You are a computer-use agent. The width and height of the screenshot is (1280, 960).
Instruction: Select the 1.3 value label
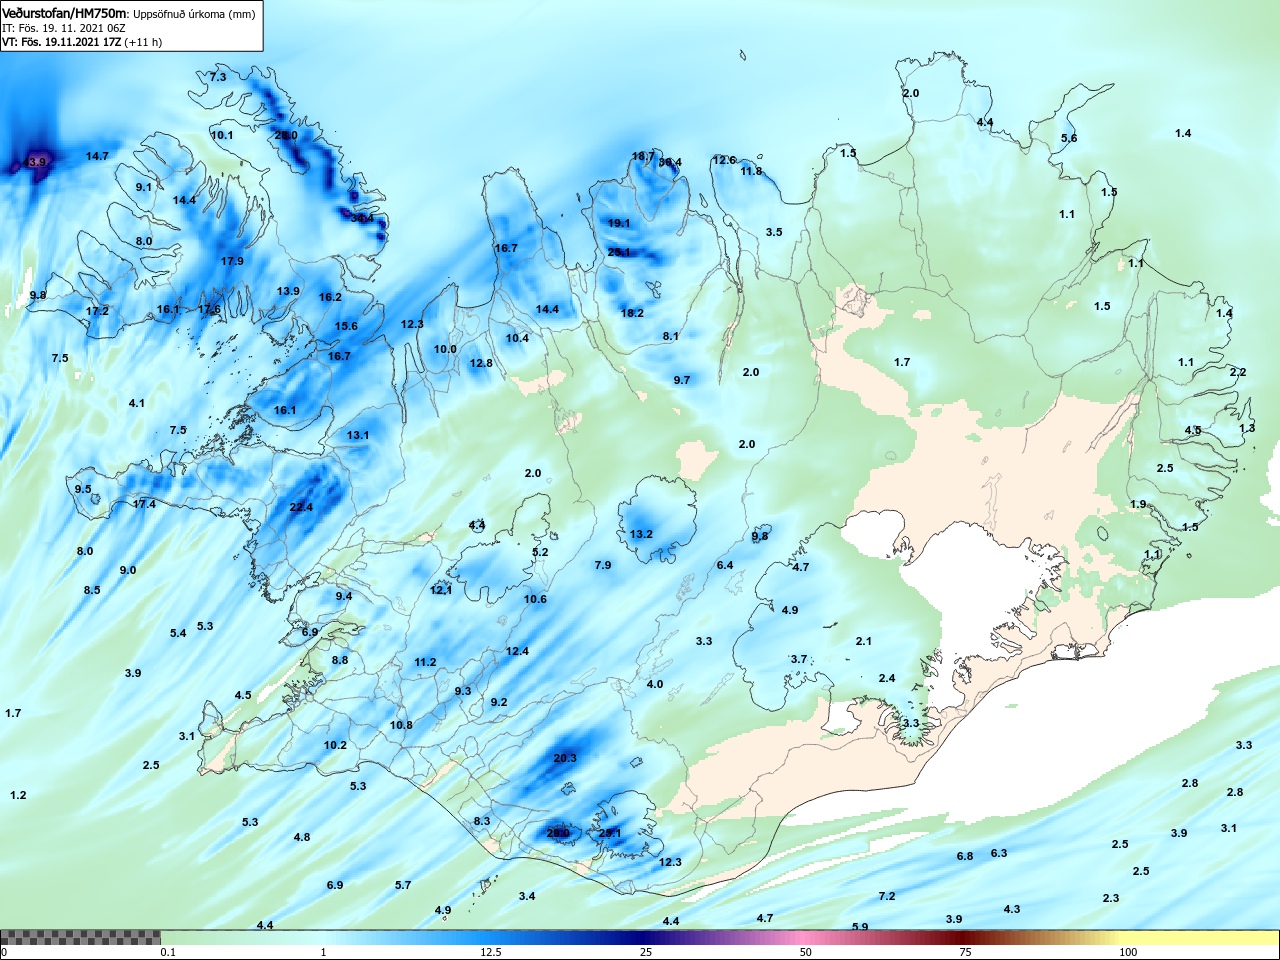pos(1247,428)
